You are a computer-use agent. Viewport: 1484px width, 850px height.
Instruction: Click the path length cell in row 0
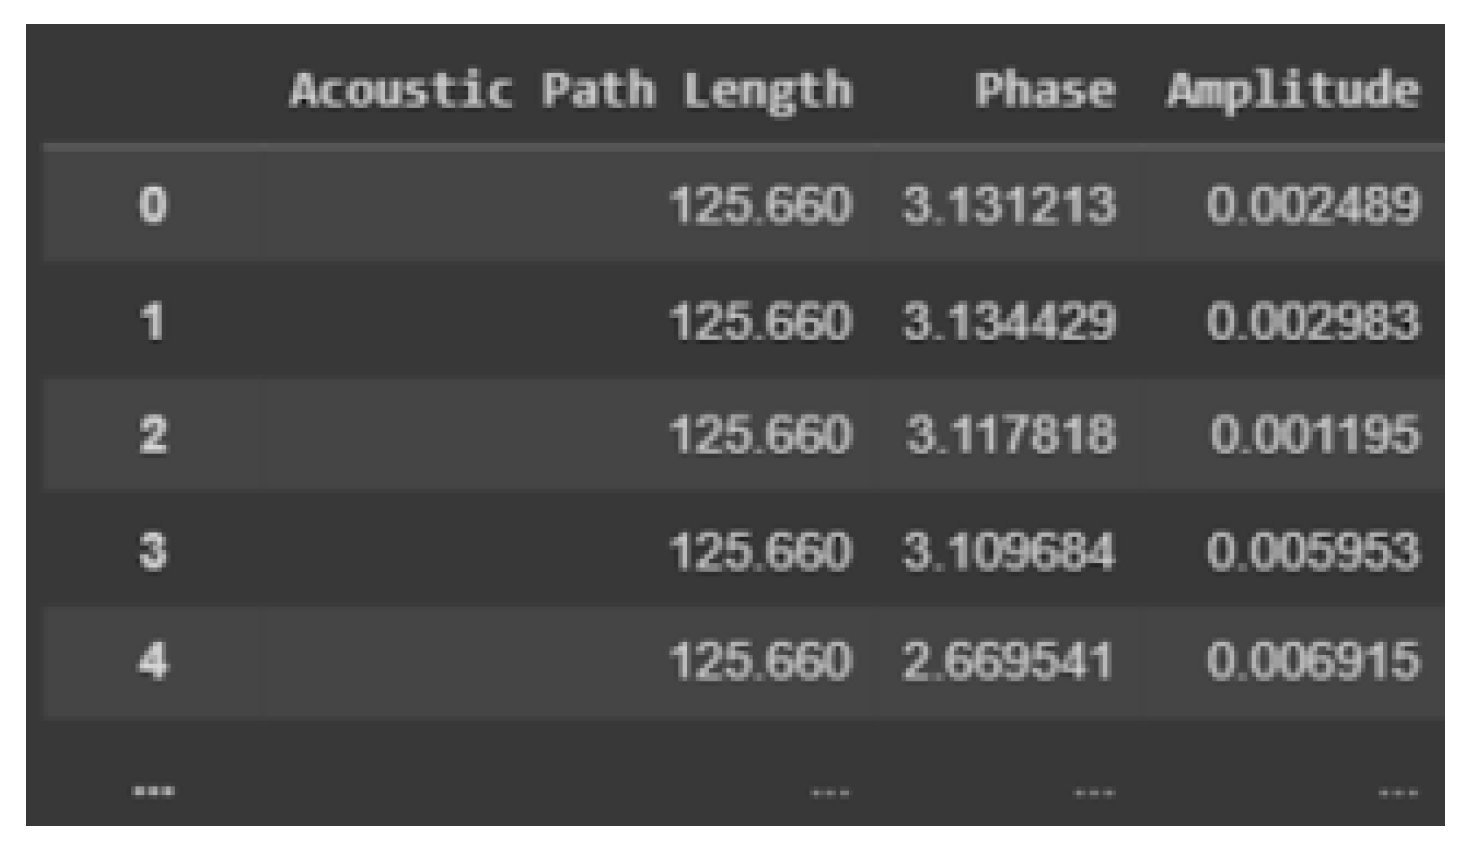(x=761, y=205)
